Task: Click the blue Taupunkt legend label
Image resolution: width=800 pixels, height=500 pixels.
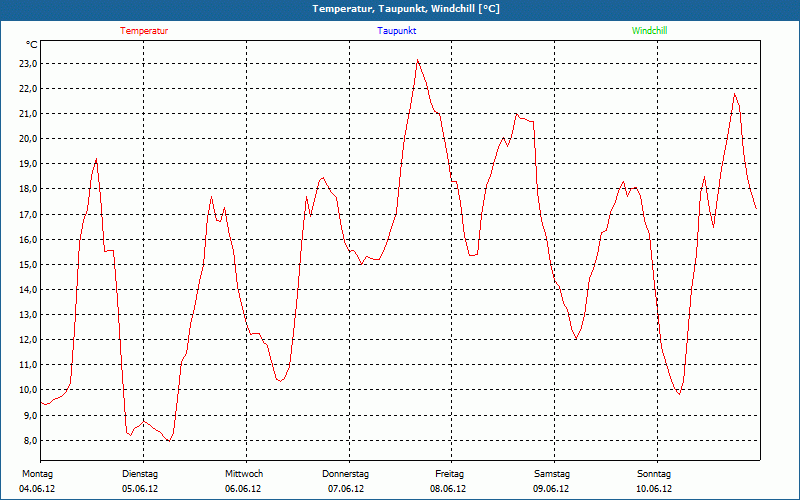Action: coord(396,31)
